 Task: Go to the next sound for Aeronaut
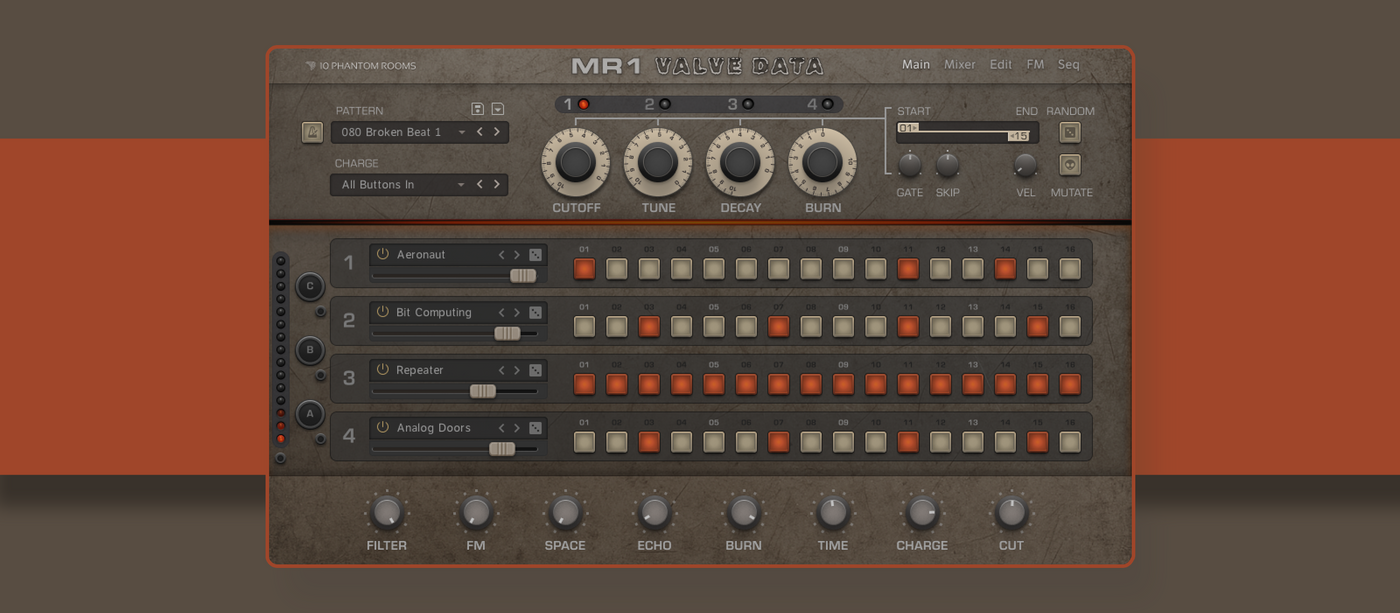[517, 255]
